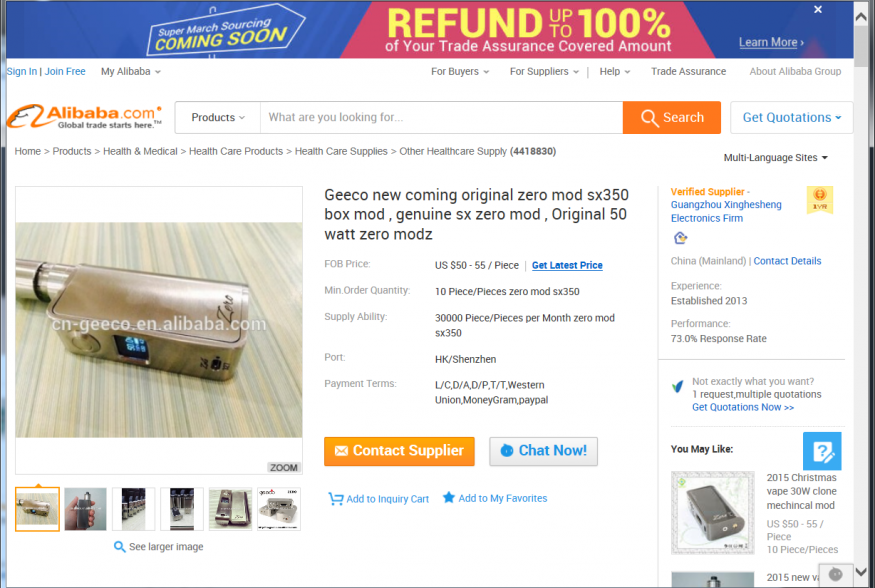875x588 pixels.
Task: Click the blue feedback question-mark icon
Action: pos(822,451)
